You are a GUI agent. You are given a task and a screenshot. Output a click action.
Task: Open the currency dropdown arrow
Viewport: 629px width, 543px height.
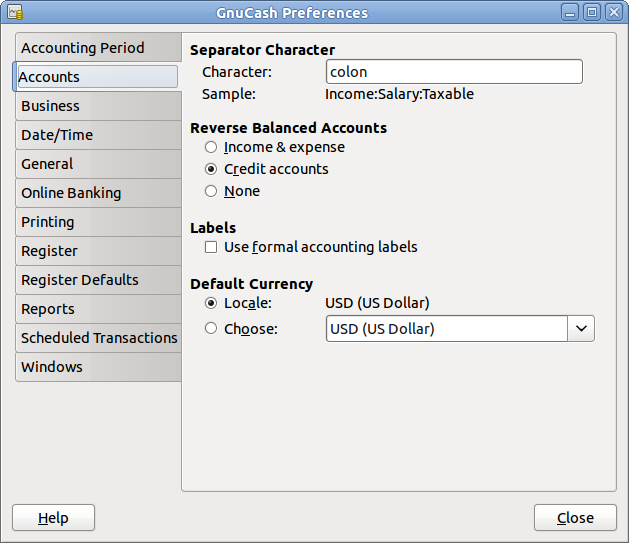(x=581, y=328)
